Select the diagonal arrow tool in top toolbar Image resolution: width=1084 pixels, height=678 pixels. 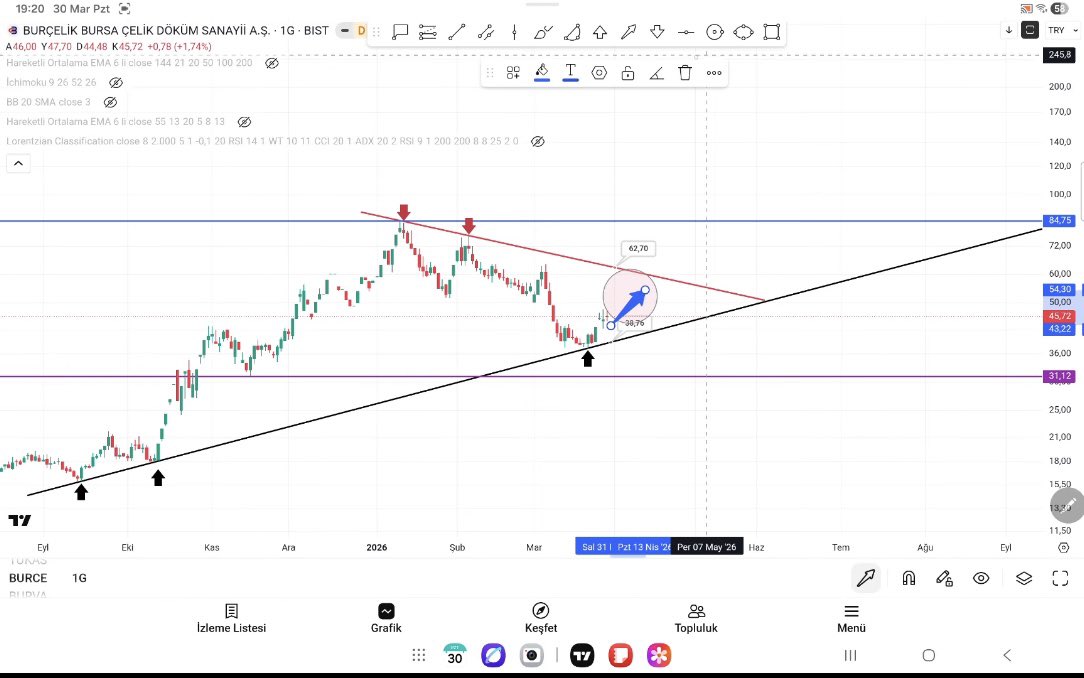click(x=628, y=32)
